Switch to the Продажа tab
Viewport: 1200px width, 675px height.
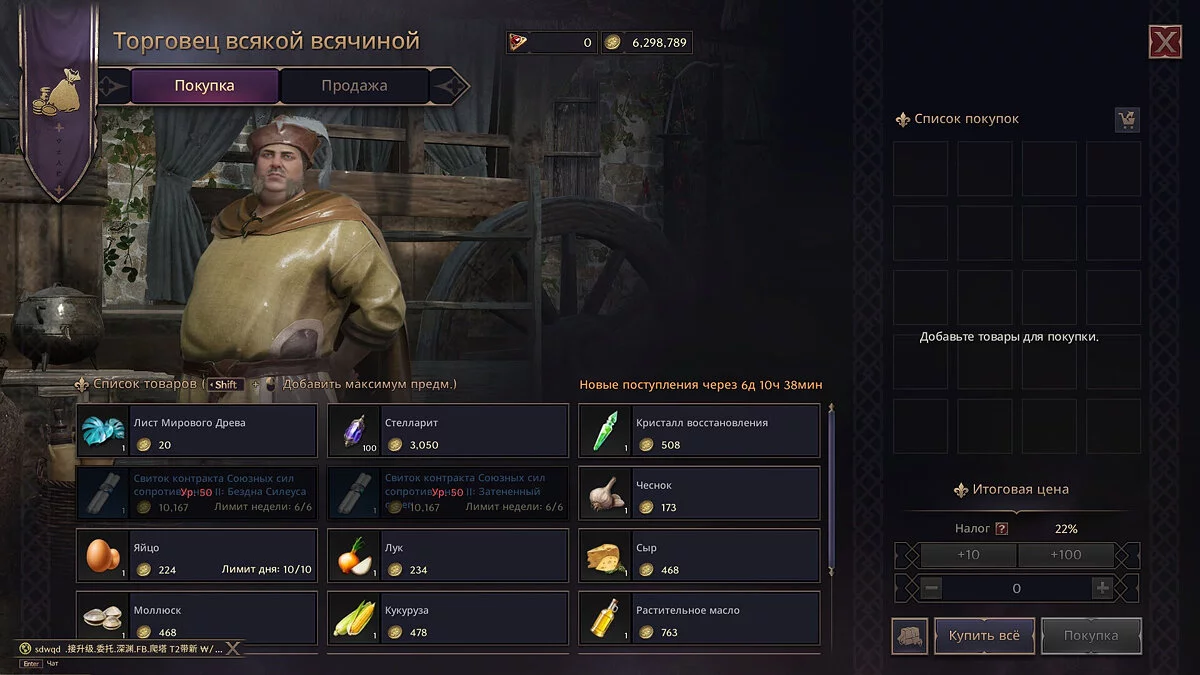pos(354,86)
